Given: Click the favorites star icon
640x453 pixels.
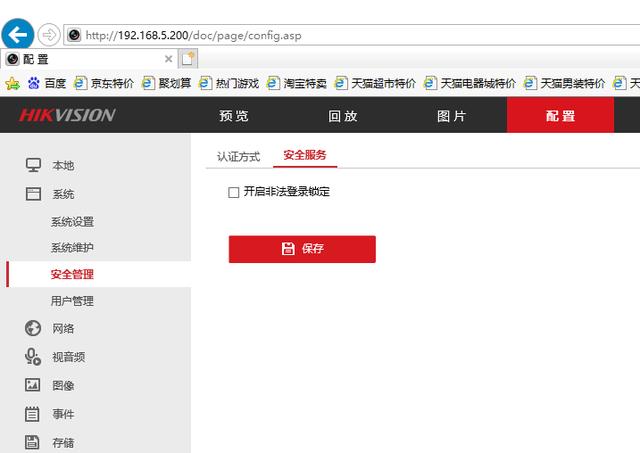Looking at the screenshot, I should [13, 84].
